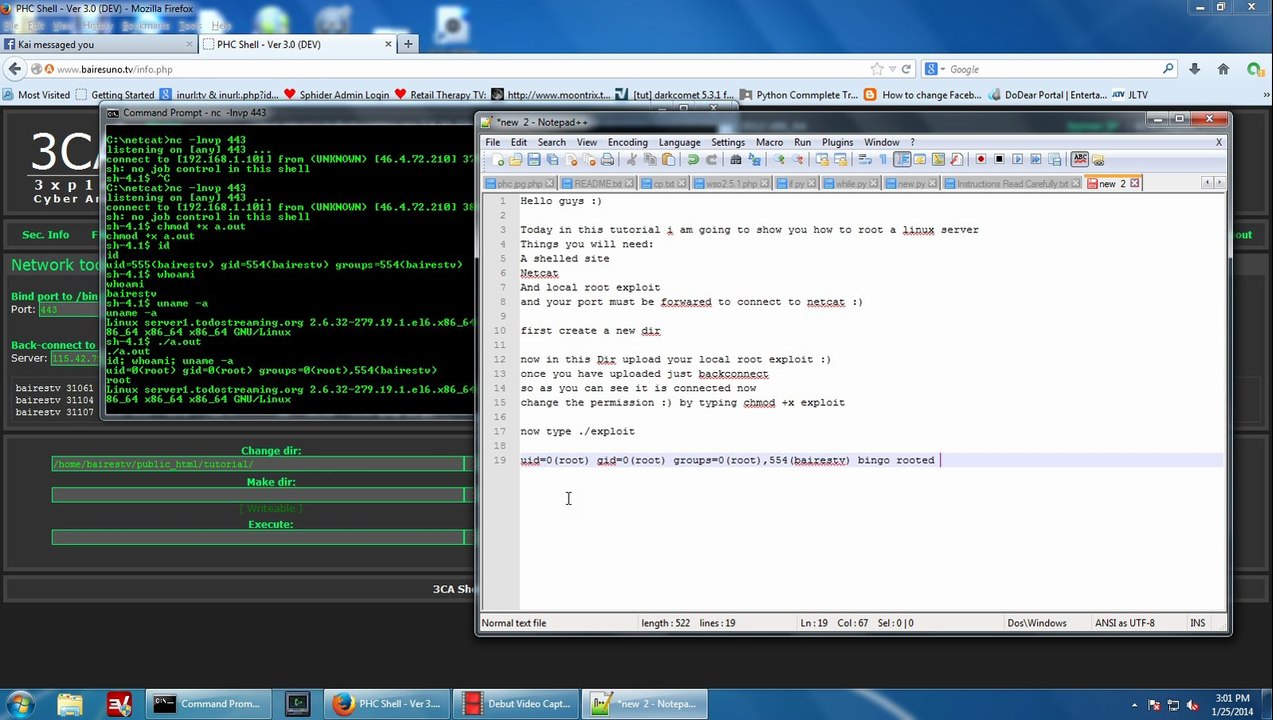The height and width of the screenshot is (720, 1273).
Task: Open the Search menu in Notepad++
Action: click(x=551, y=142)
